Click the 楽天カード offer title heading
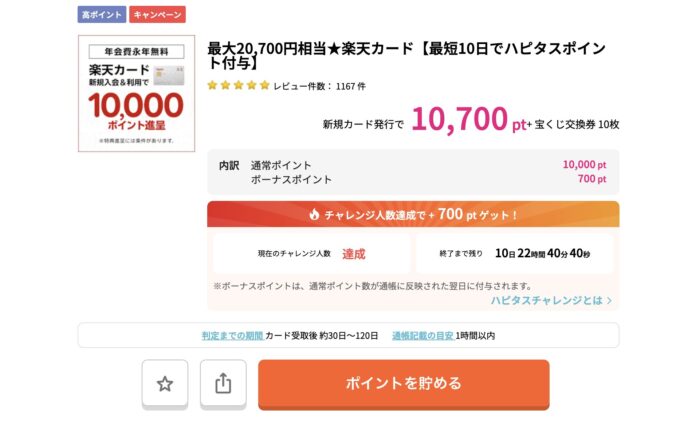This screenshot has width=700, height=436. pos(406,56)
